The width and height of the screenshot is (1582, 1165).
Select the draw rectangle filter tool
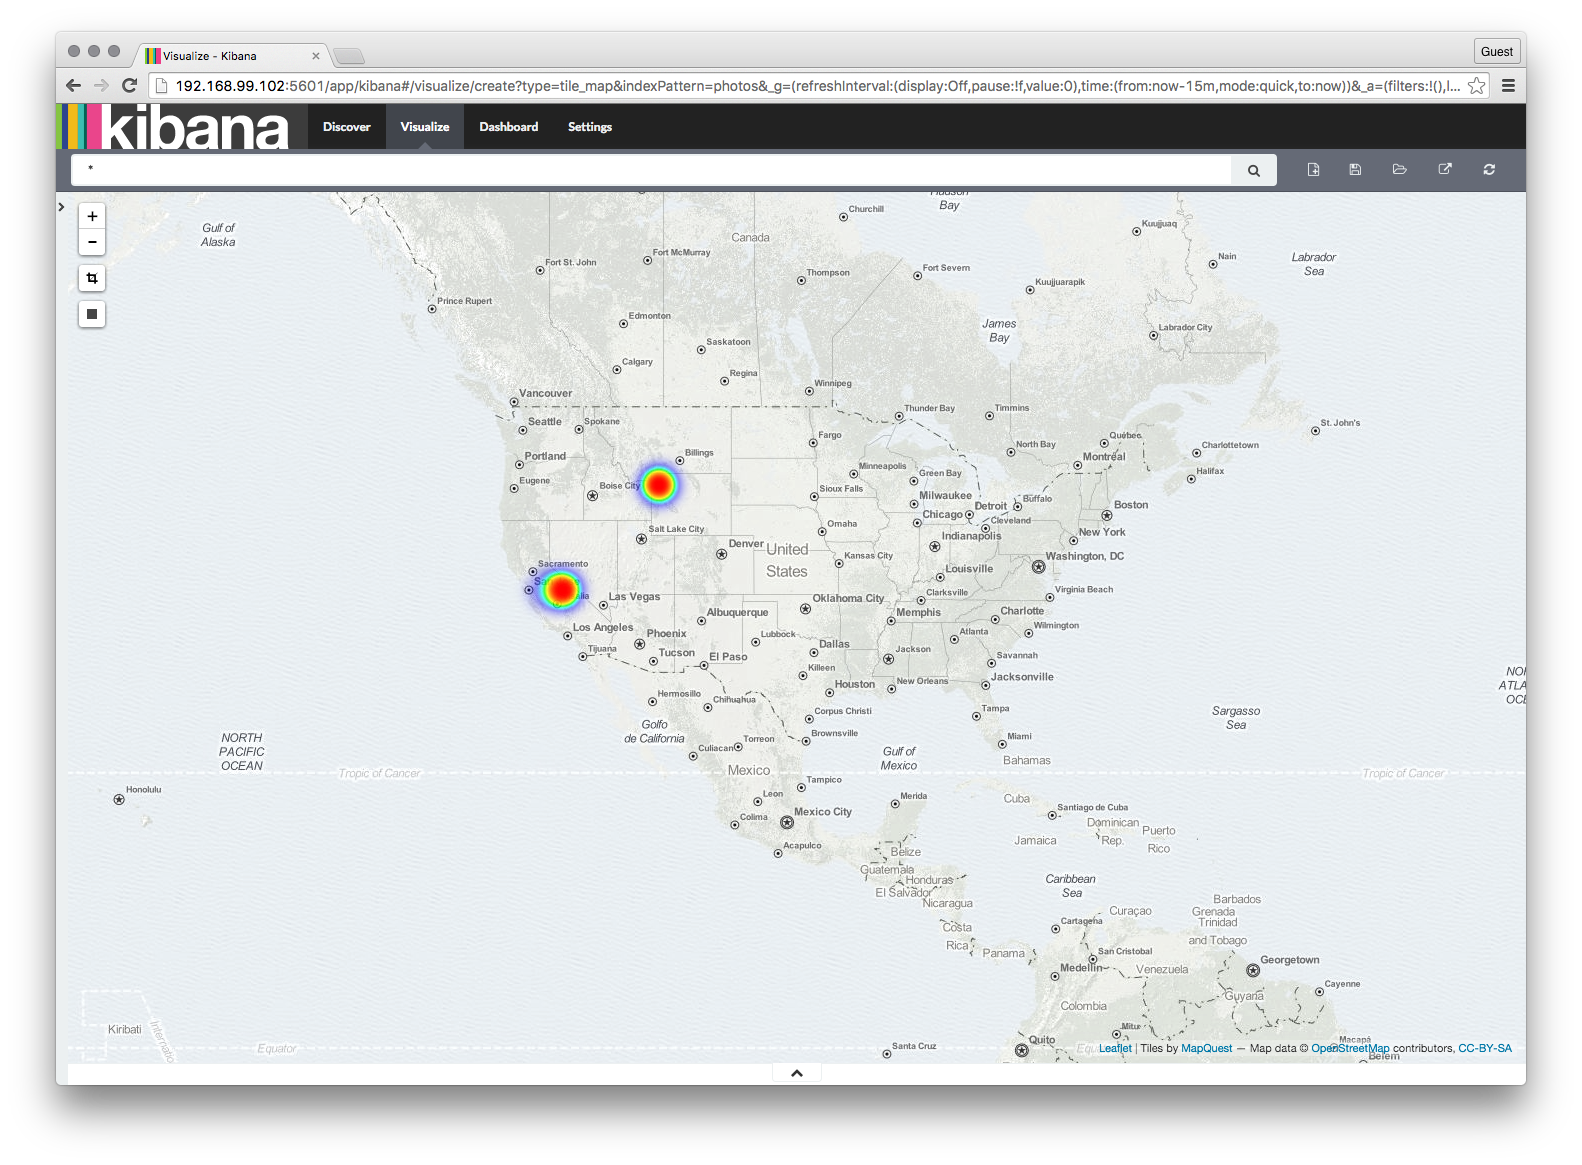tap(92, 314)
